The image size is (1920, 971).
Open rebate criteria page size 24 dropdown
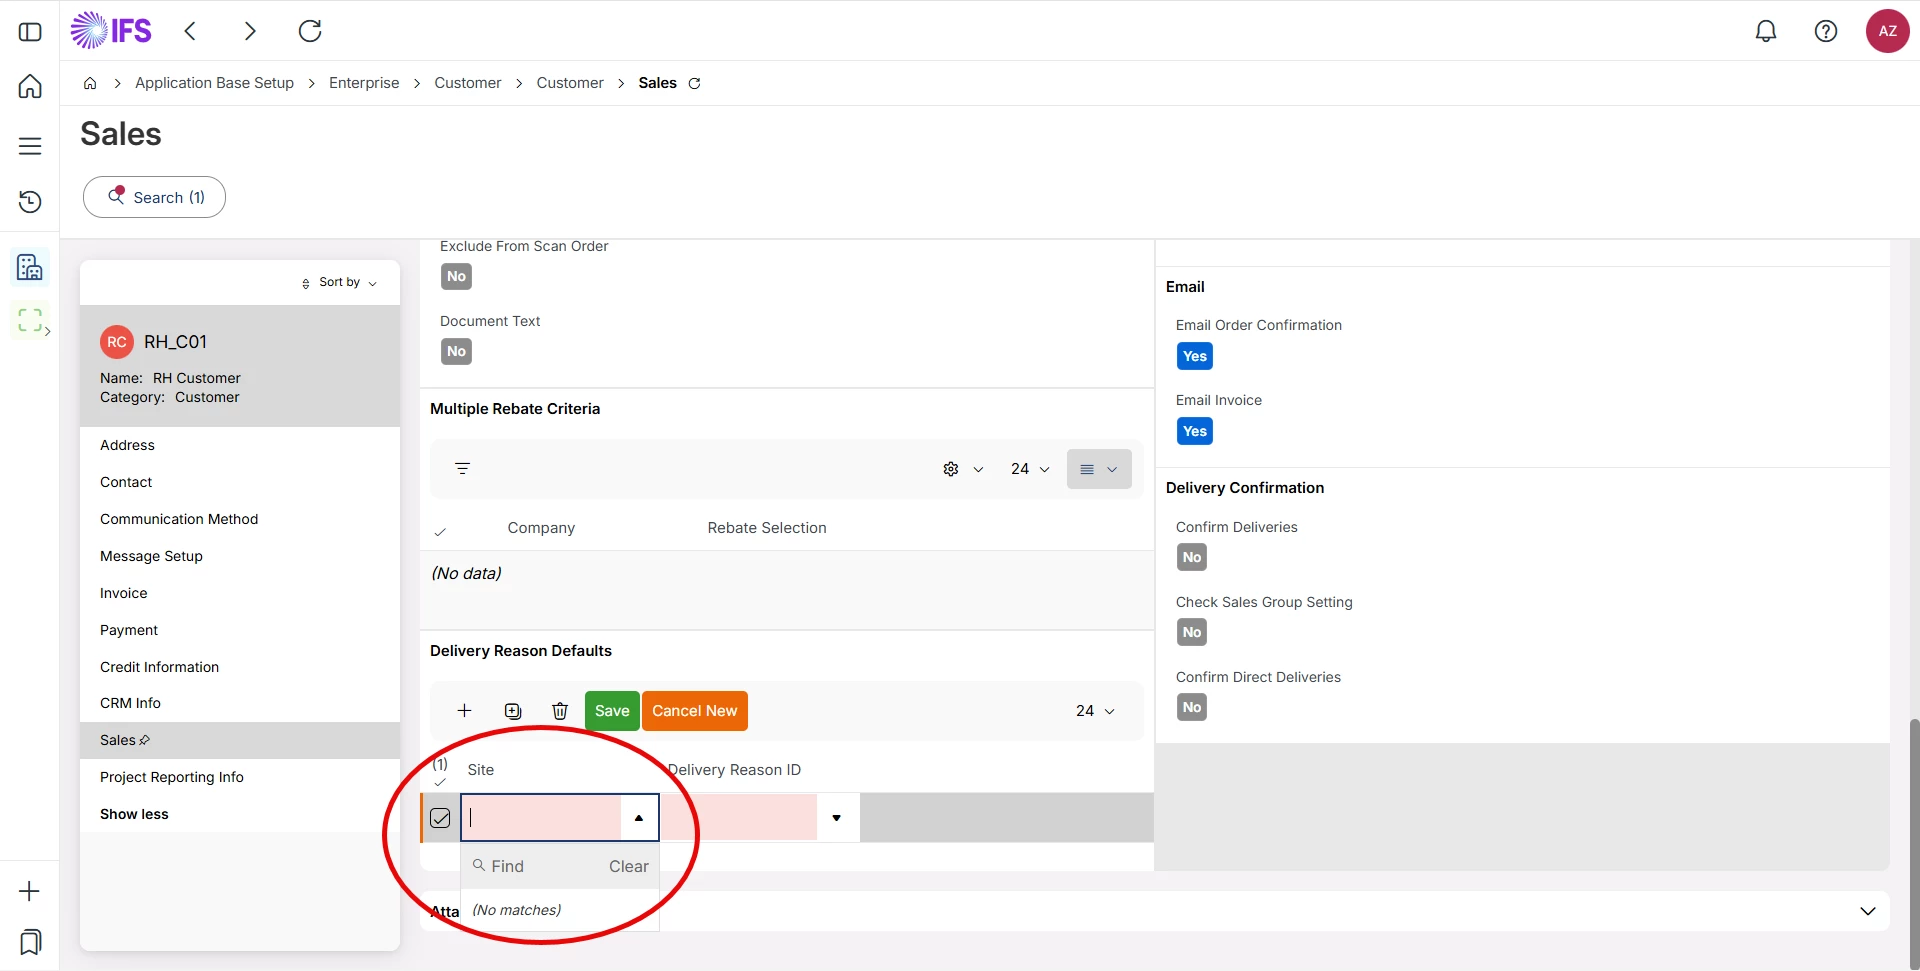click(1030, 469)
